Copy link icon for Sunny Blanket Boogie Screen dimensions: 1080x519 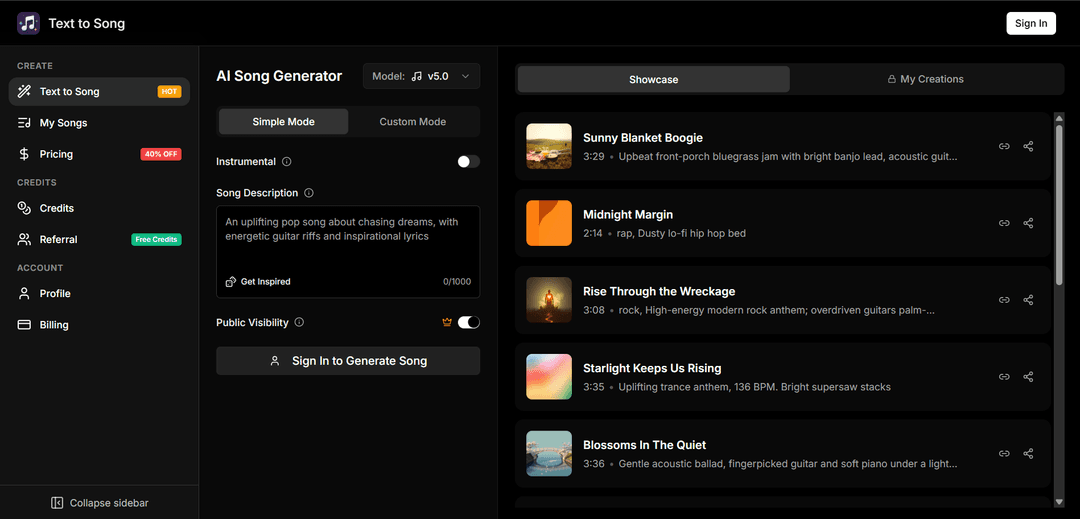(1004, 146)
